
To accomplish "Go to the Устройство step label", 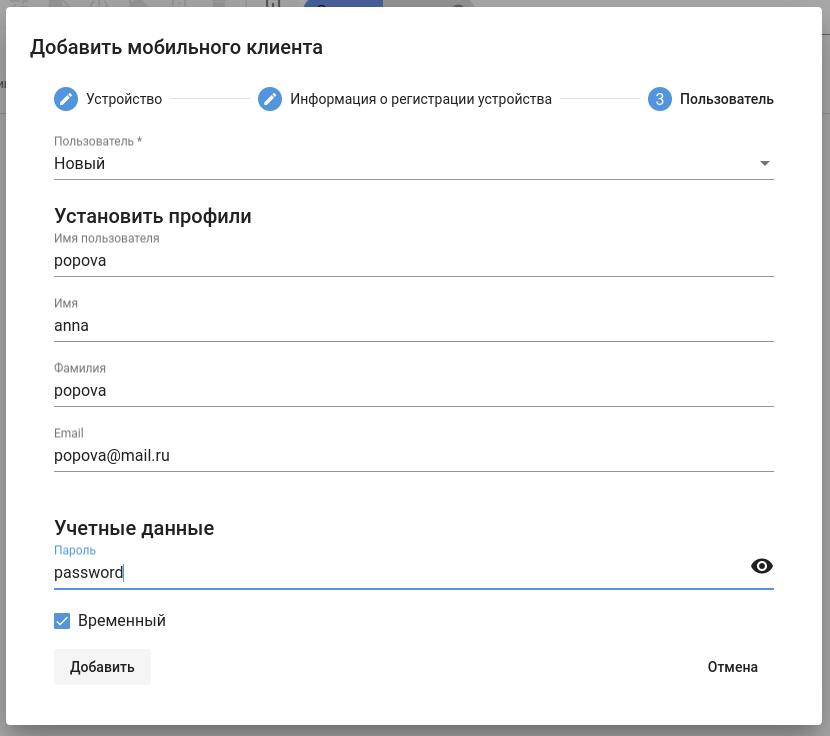I will pos(124,99).
